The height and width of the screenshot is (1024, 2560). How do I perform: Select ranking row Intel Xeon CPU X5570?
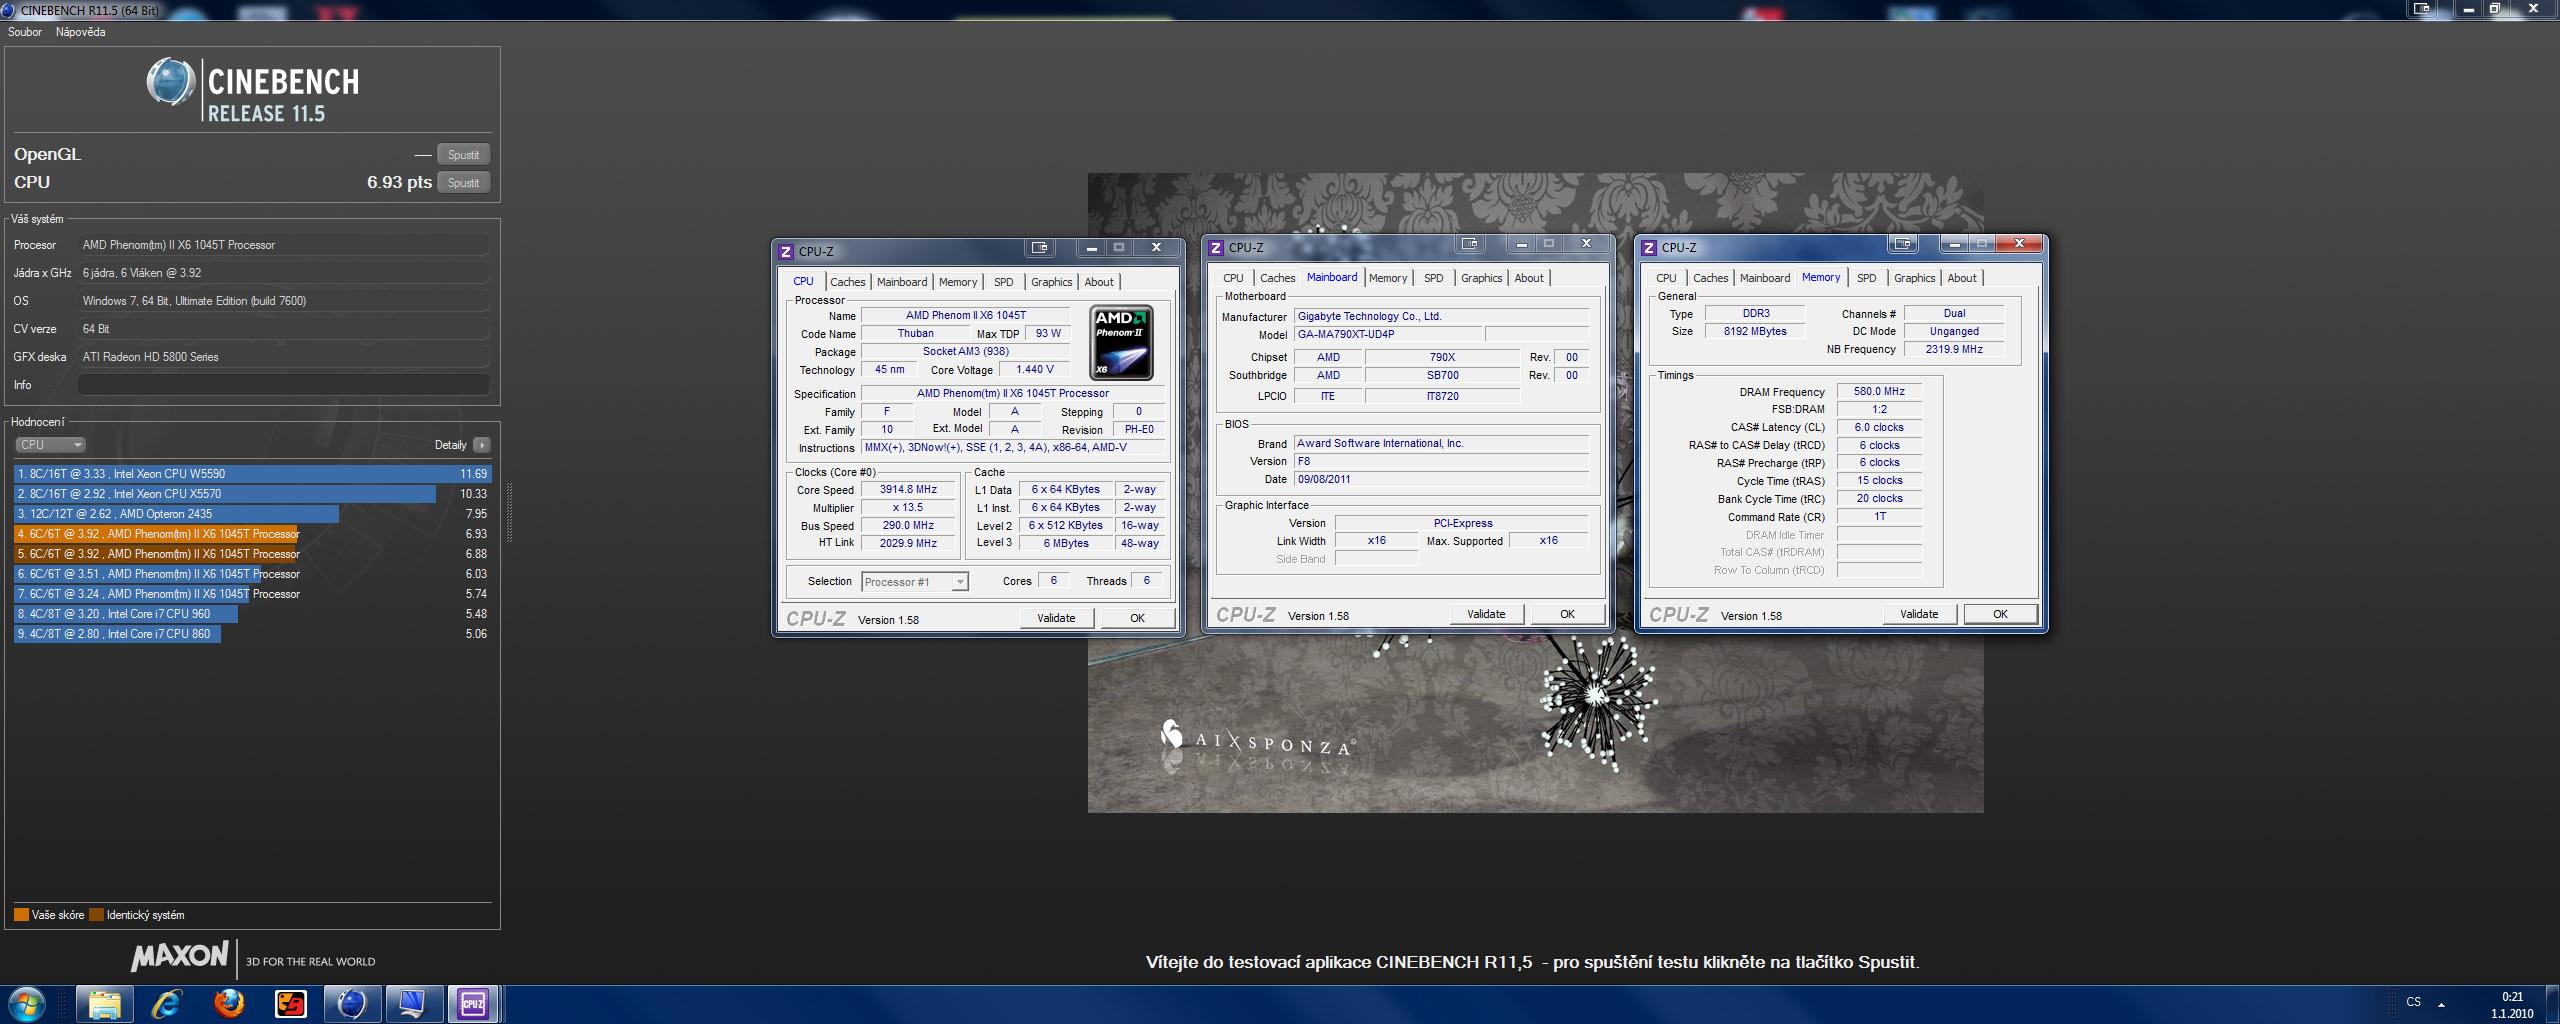click(252, 494)
